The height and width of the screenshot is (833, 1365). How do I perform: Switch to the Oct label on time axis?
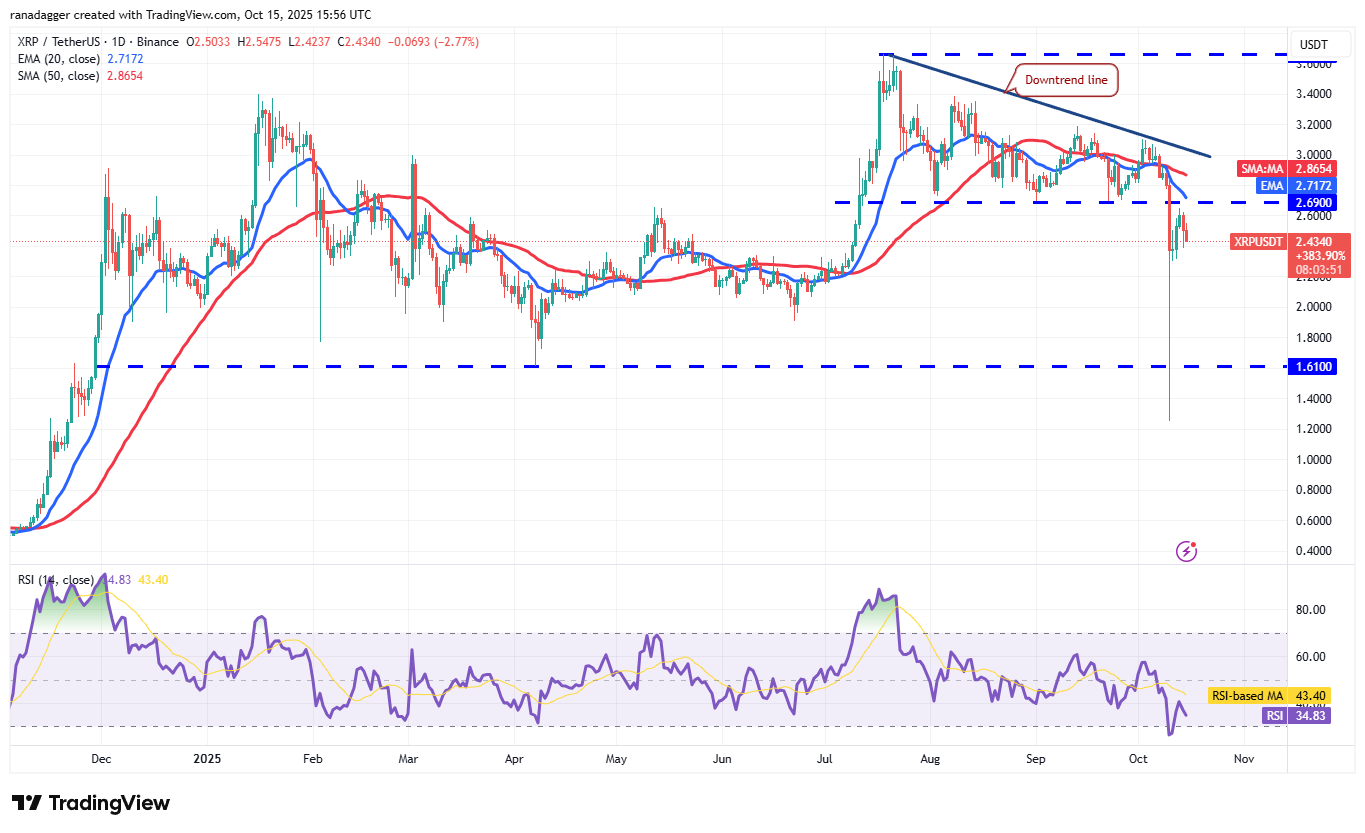(x=1138, y=759)
